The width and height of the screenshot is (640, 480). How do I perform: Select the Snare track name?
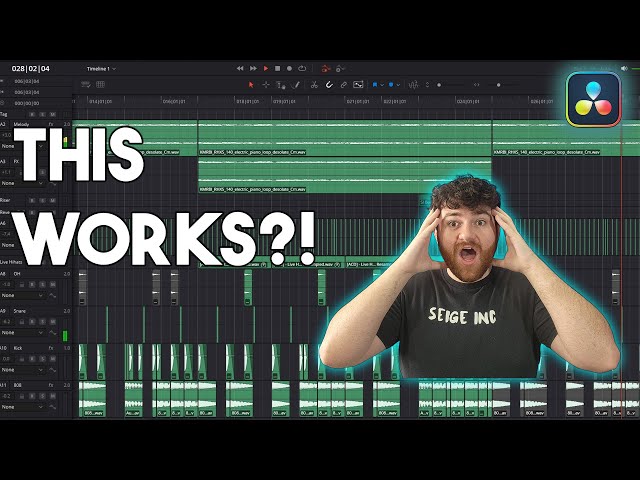pyautogui.click(x=20, y=311)
